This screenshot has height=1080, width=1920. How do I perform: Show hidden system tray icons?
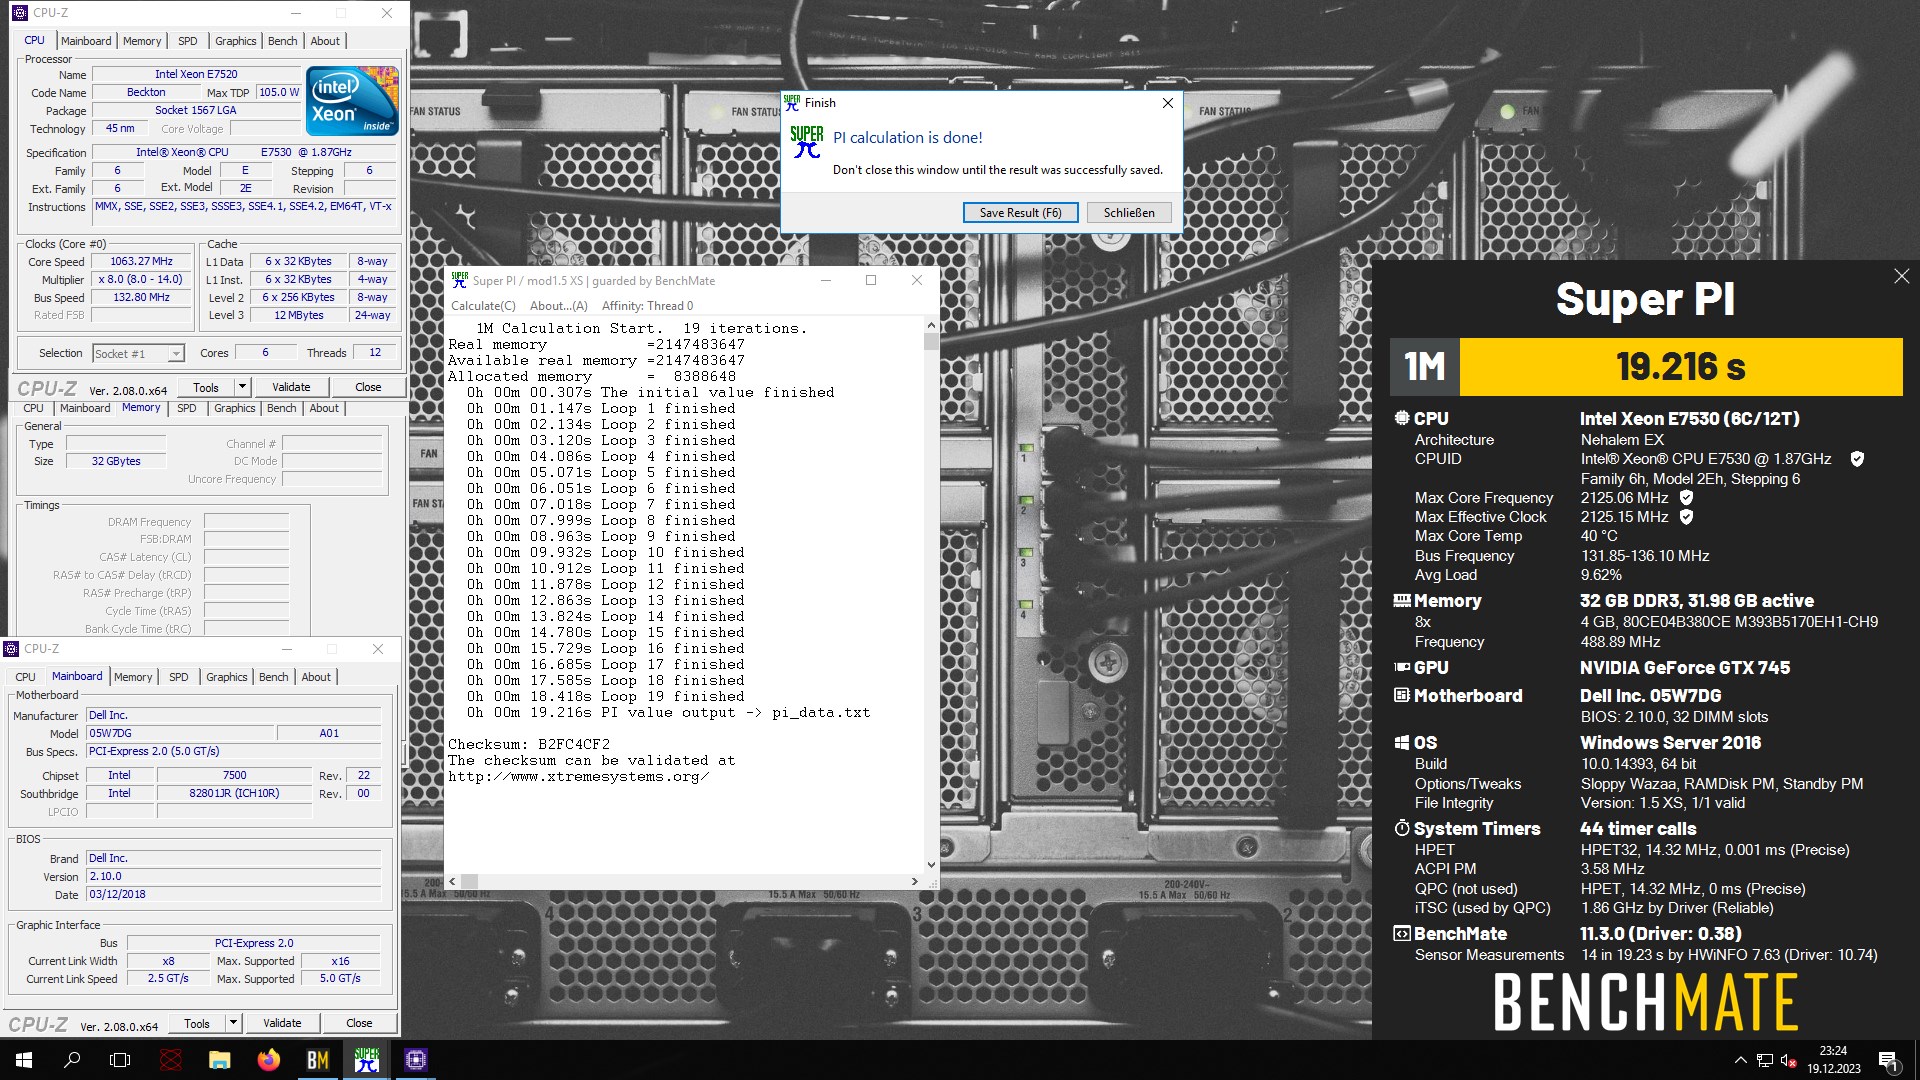click(1740, 1060)
